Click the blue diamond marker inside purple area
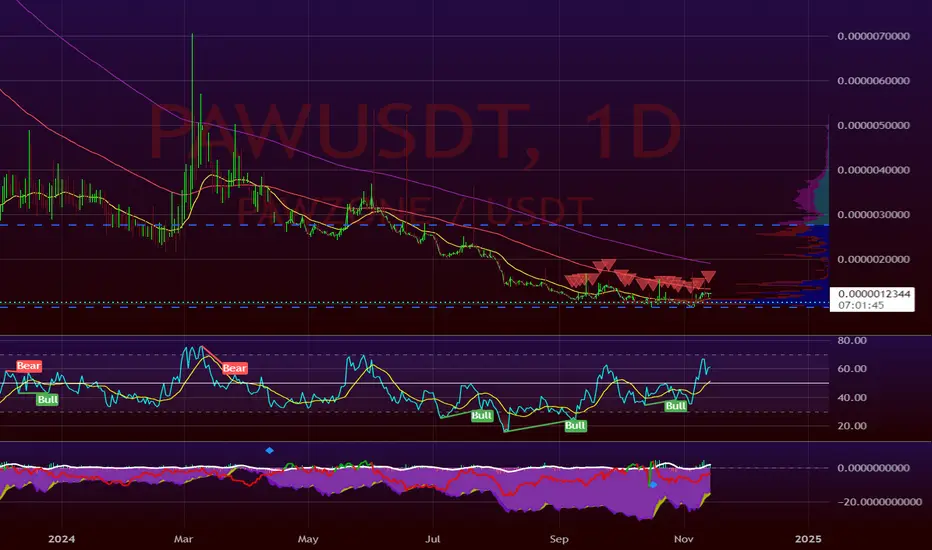 coord(653,485)
